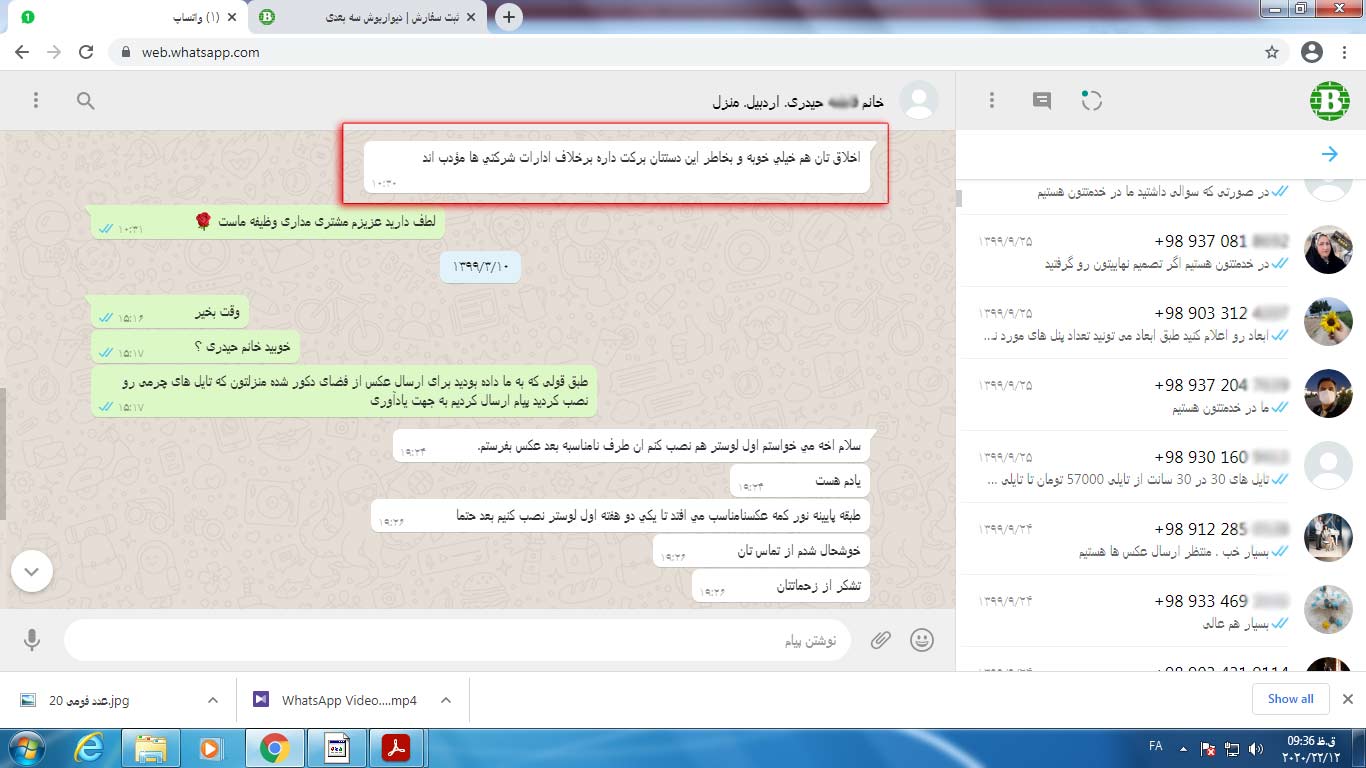Jump to latest messages down arrow
Viewport: 1366px width, 768px height.
(31, 571)
